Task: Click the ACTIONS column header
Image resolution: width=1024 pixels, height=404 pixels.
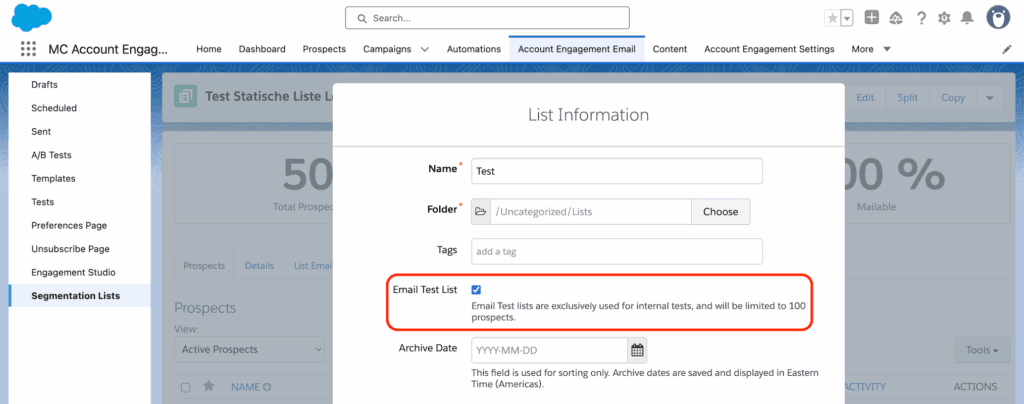Action: click(x=975, y=386)
